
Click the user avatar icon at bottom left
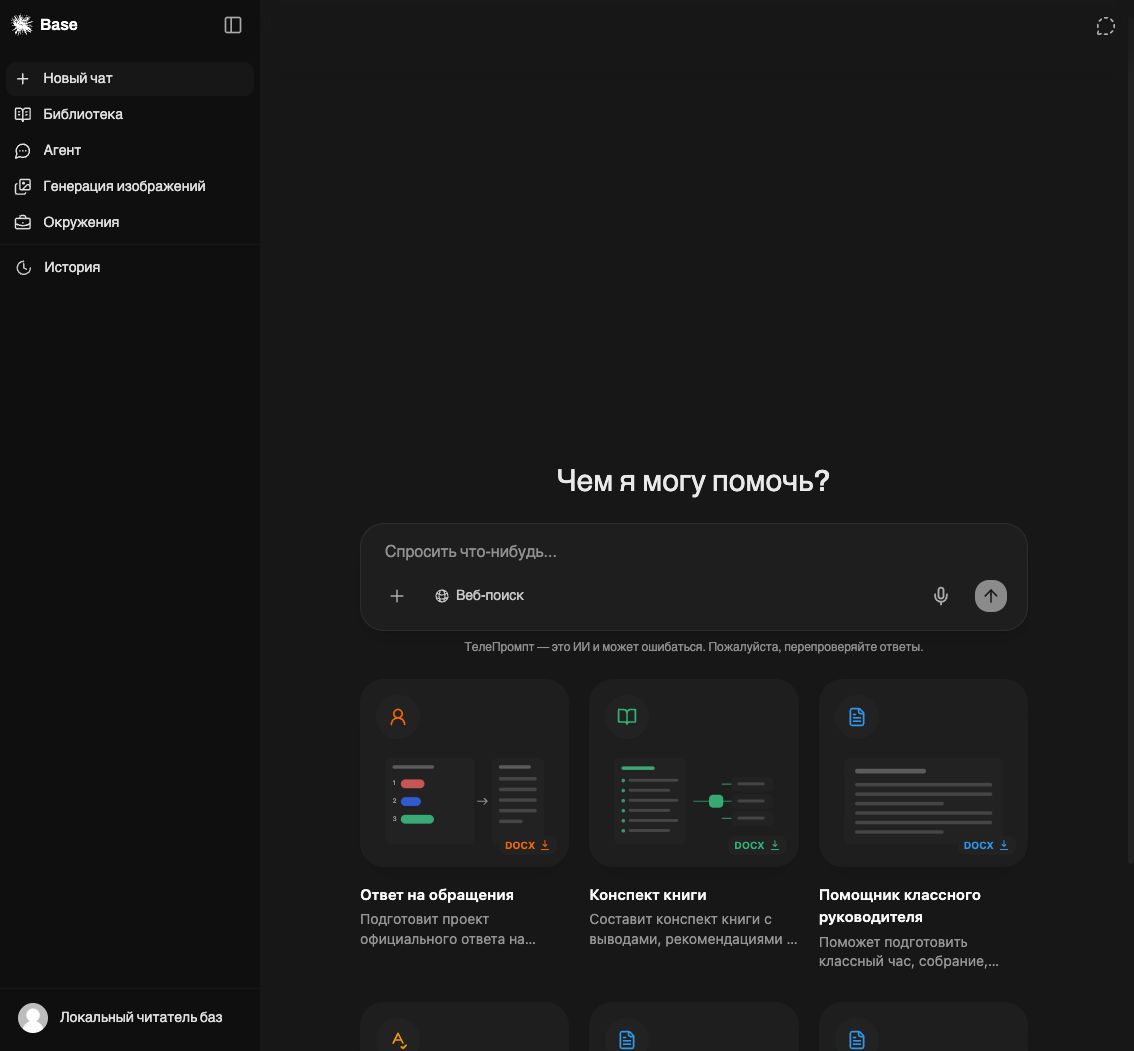[33, 1018]
